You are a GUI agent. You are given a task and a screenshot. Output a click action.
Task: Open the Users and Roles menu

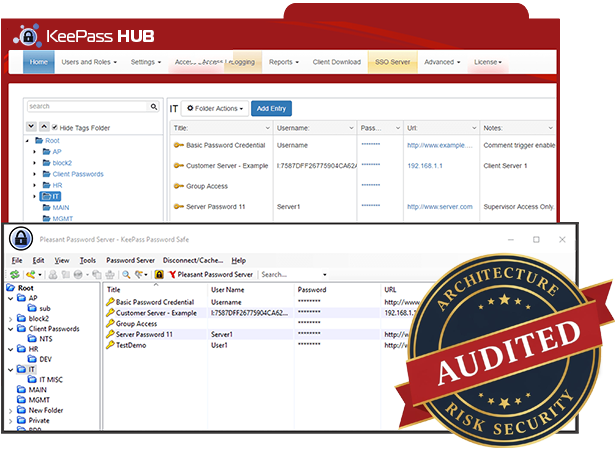pyautogui.click(x=89, y=62)
